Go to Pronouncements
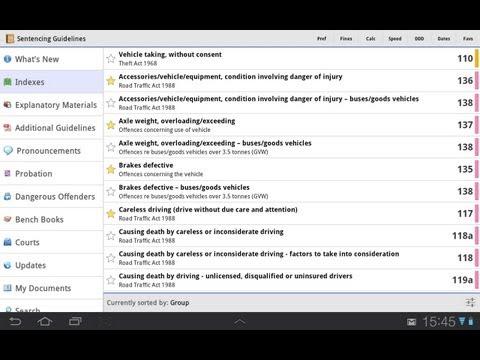 51,151
